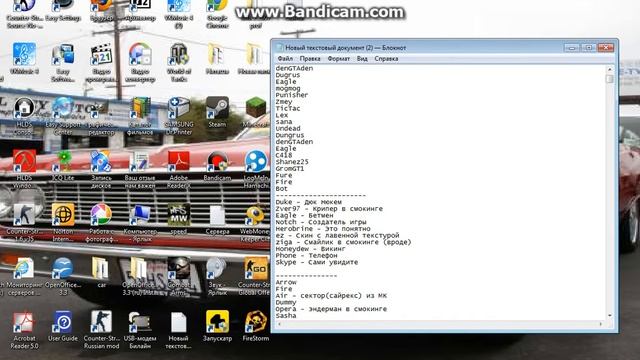Select the Easy Support Center shortcut
Viewport: 640px width, 360px height.
click(63, 116)
